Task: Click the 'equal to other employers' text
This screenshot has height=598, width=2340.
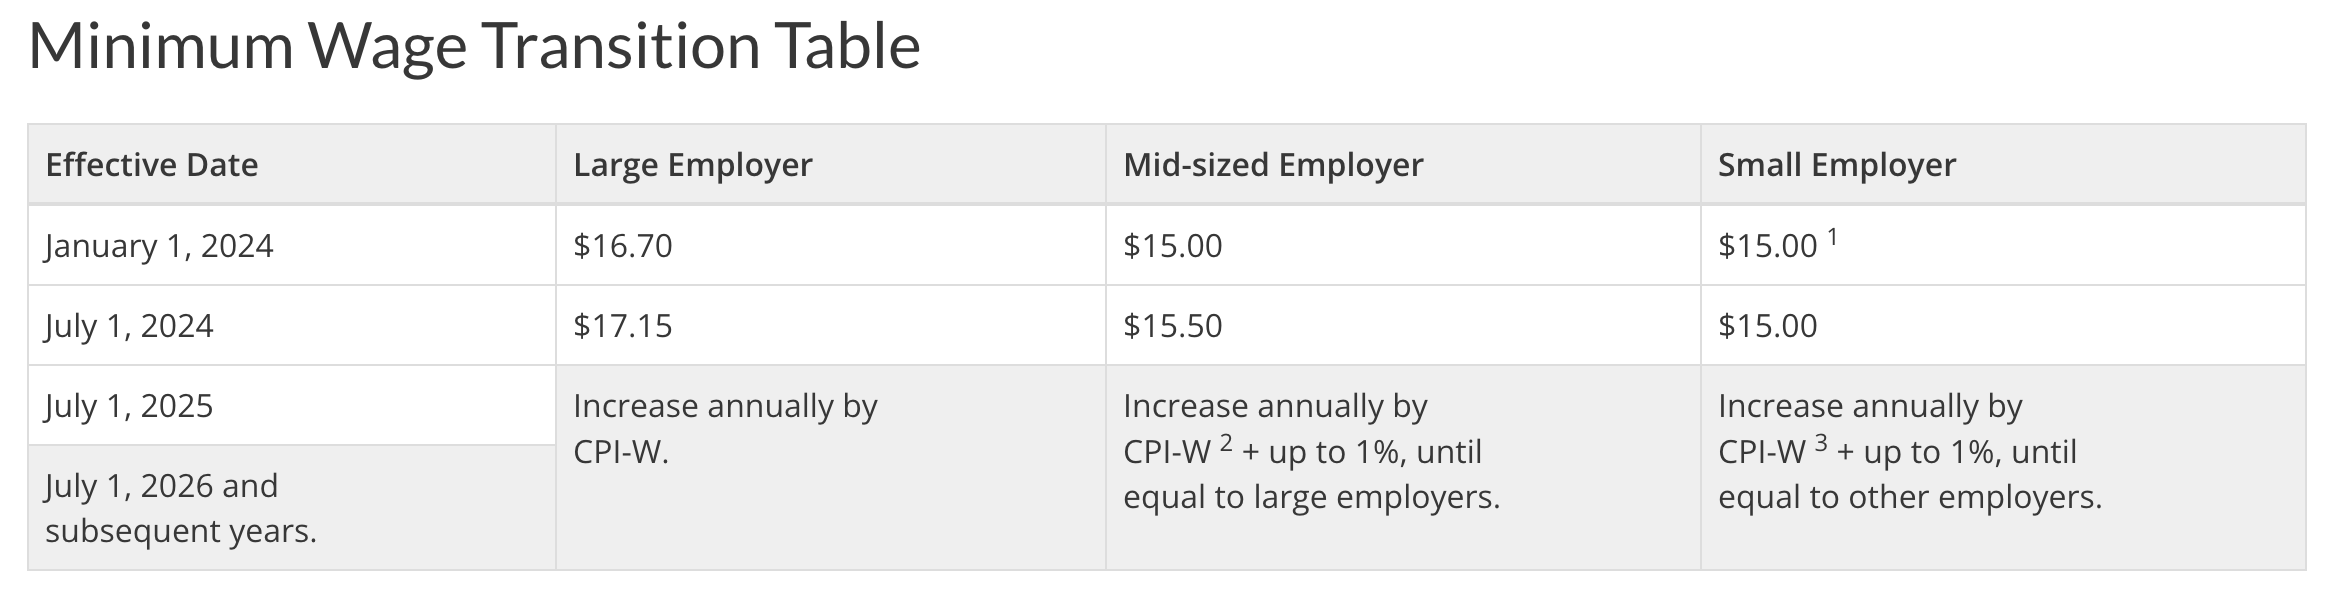Action: coord(1909,497)
